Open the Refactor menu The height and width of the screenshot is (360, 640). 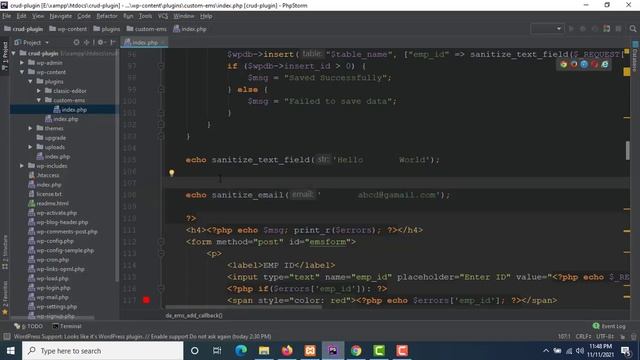coord(107,16)
